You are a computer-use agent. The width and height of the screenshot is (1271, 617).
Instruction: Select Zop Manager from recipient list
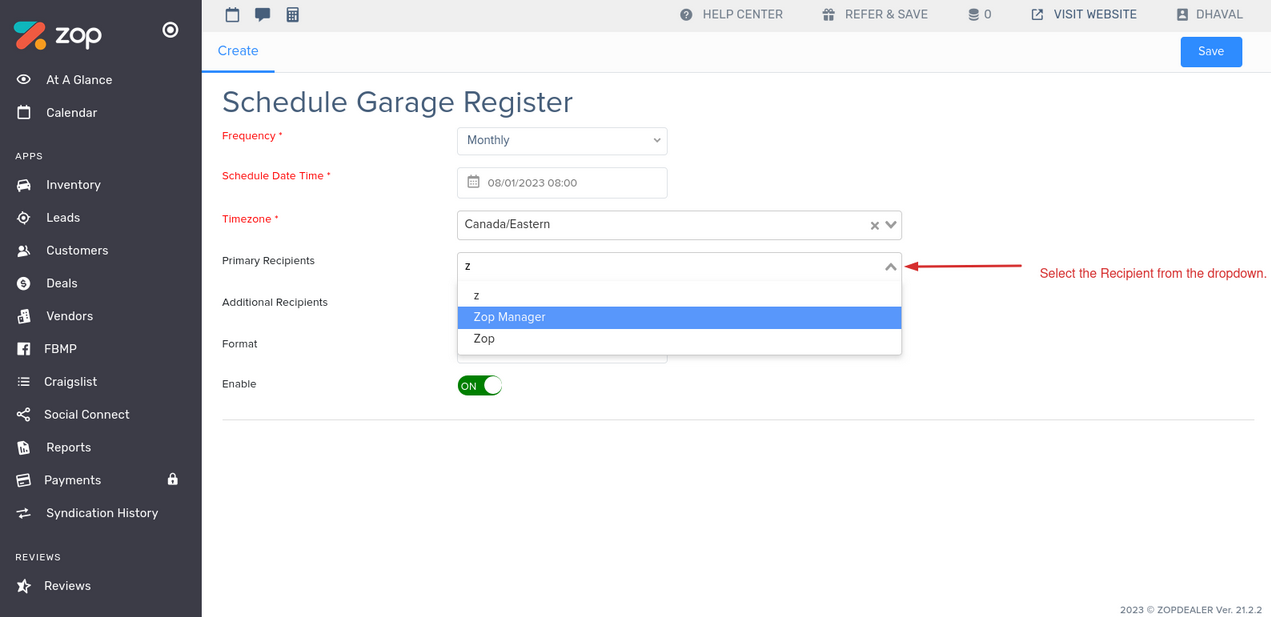(x=679, y=317)
